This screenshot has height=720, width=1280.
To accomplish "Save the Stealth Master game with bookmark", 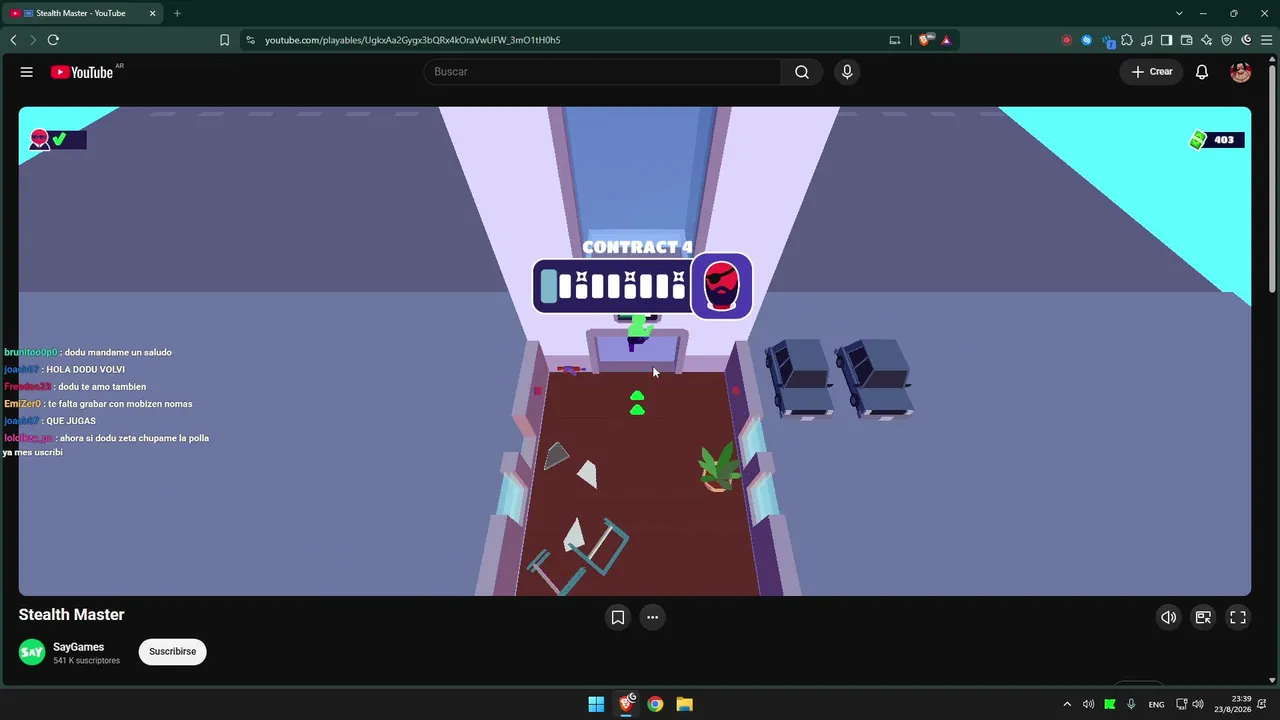I will click(618, 617).
